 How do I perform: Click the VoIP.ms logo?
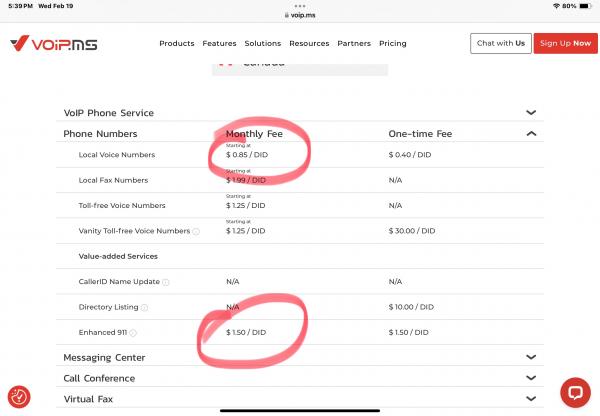pos(54,44)
